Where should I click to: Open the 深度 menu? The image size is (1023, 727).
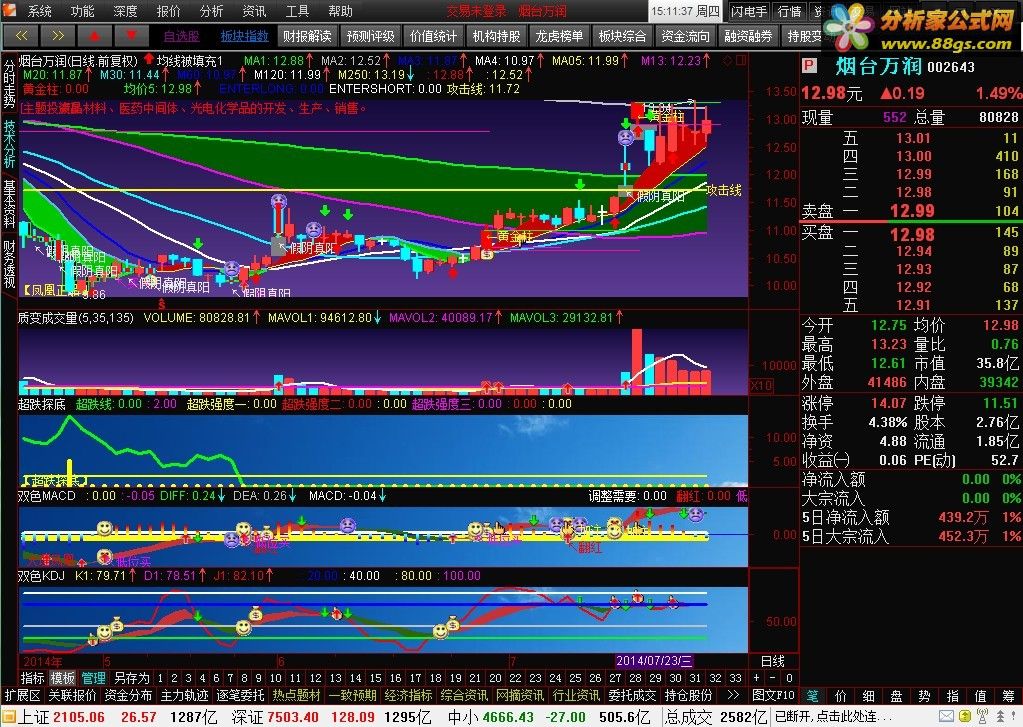tap(125, 11)
